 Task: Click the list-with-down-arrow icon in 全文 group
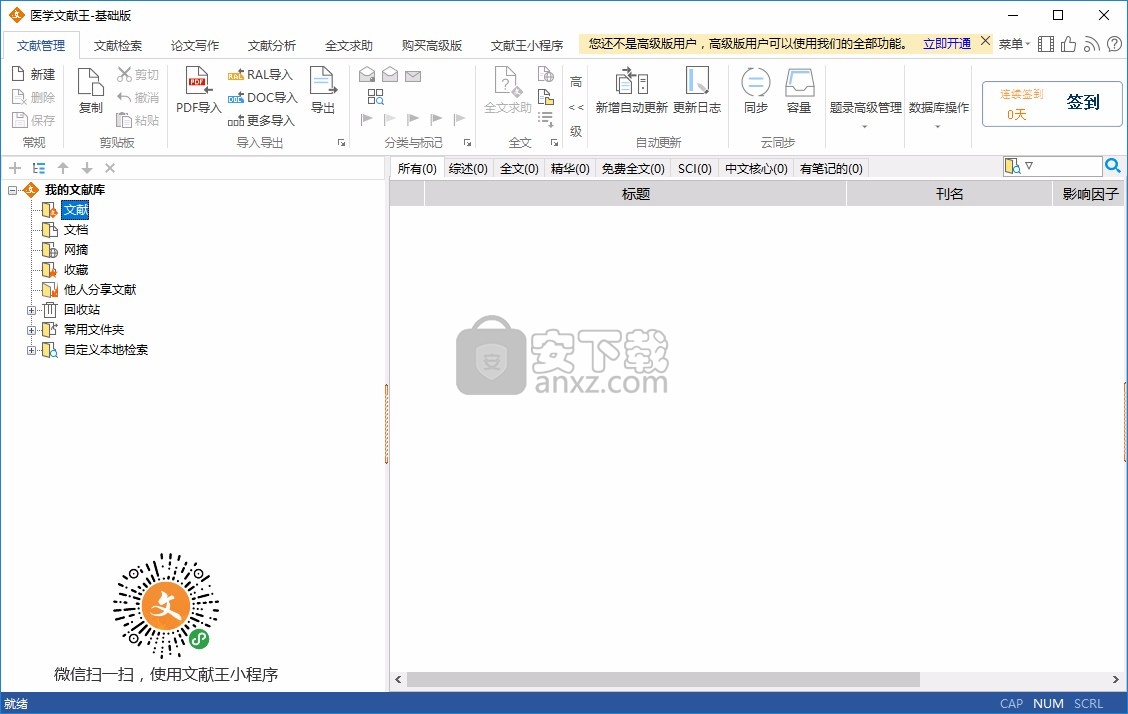[x=546, y=119]
